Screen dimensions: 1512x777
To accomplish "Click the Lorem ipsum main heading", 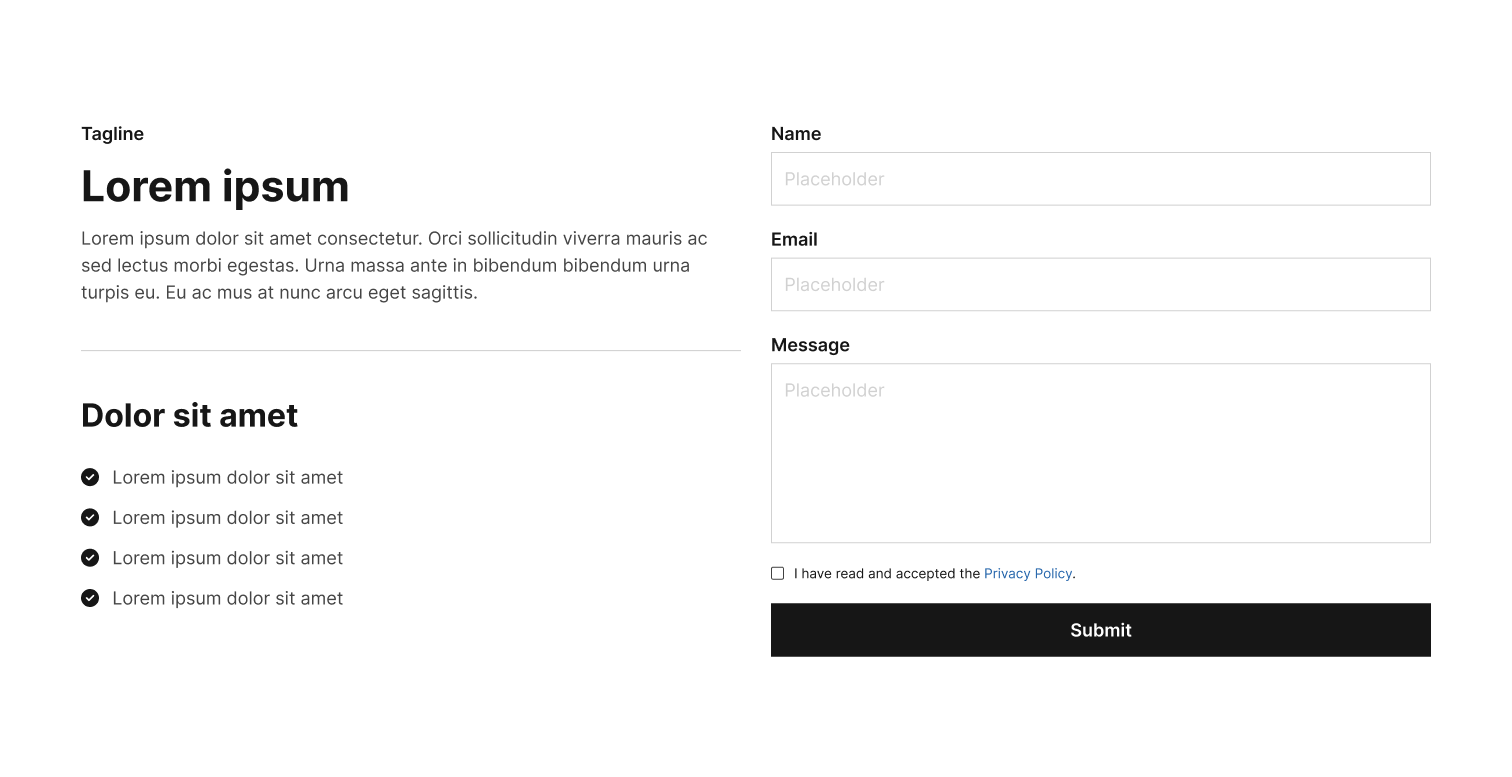I will tap(215, 187).
